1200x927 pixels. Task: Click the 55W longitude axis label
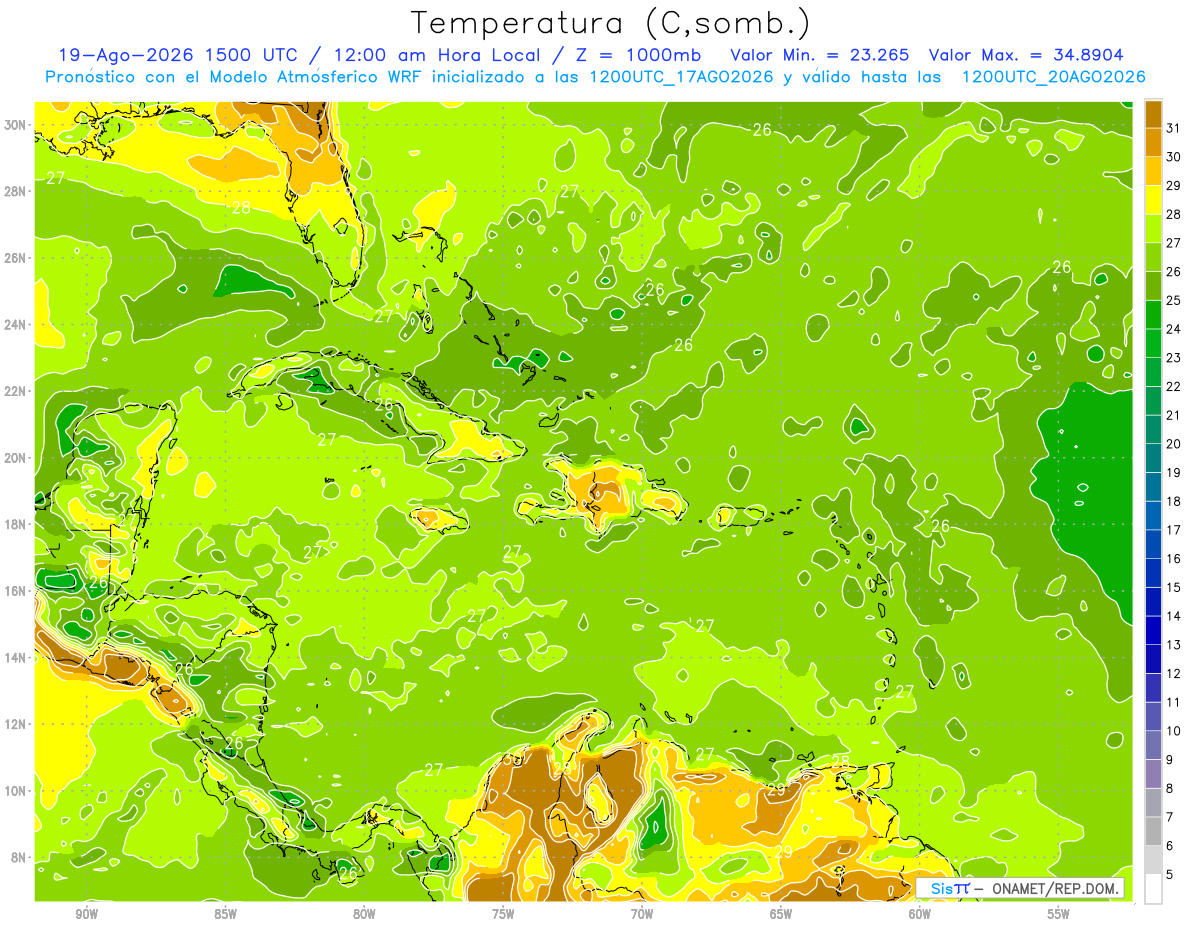point(1059,914)
